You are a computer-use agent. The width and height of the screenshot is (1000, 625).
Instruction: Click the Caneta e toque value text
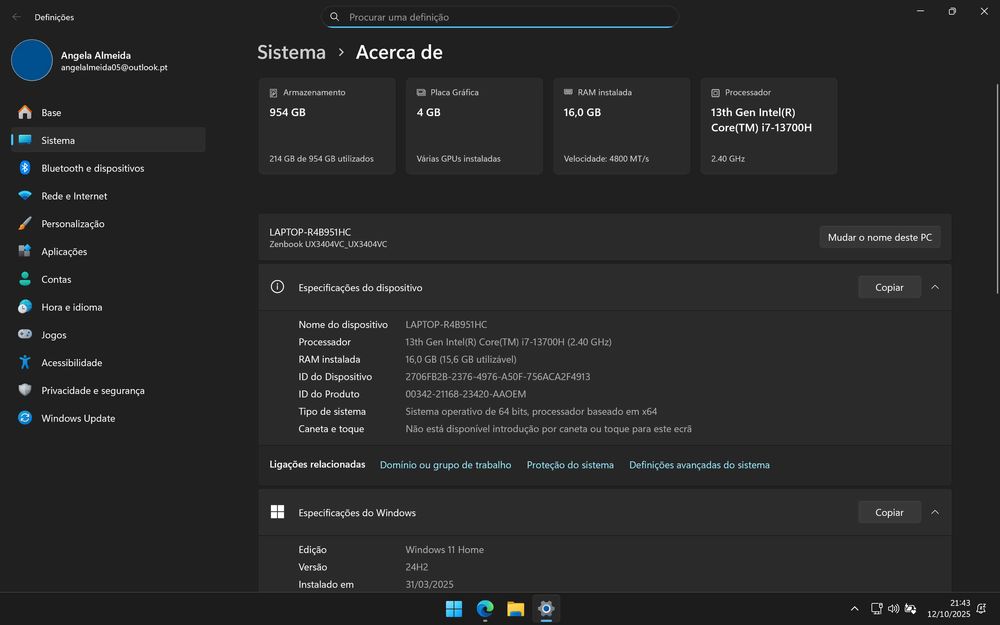[x=548, y=429]
